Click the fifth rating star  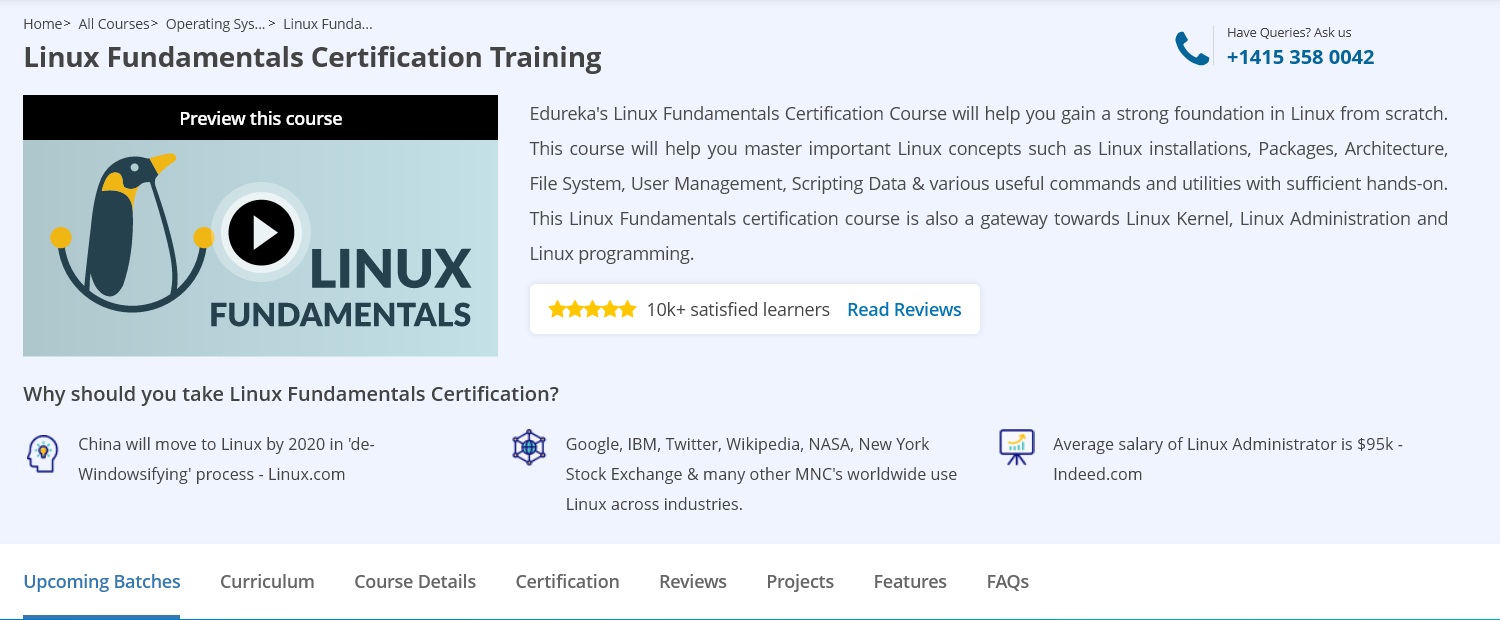coord(627,309)
